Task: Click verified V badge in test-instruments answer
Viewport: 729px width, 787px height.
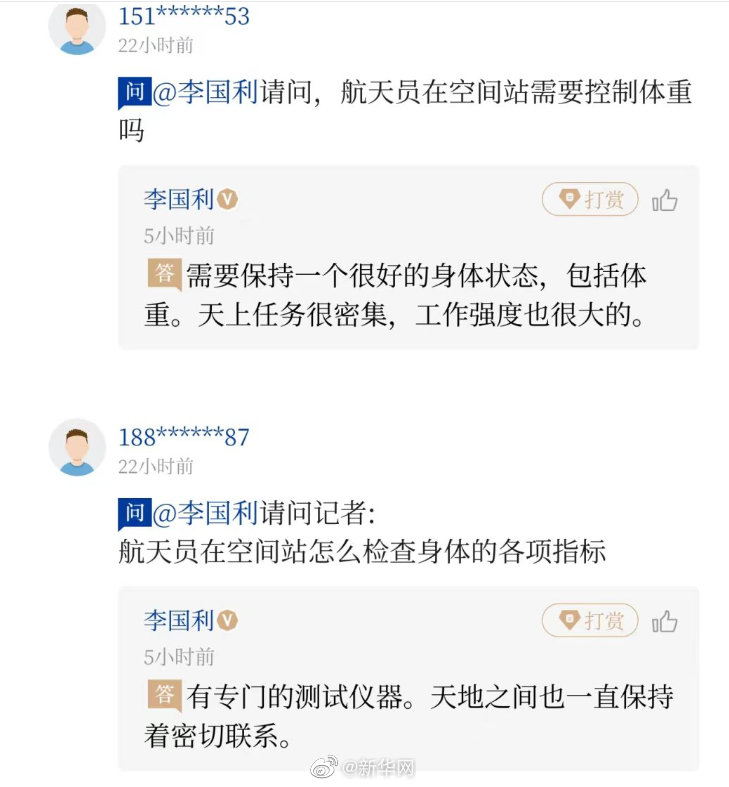Action: pyautogui.click(x=228, y=620)
